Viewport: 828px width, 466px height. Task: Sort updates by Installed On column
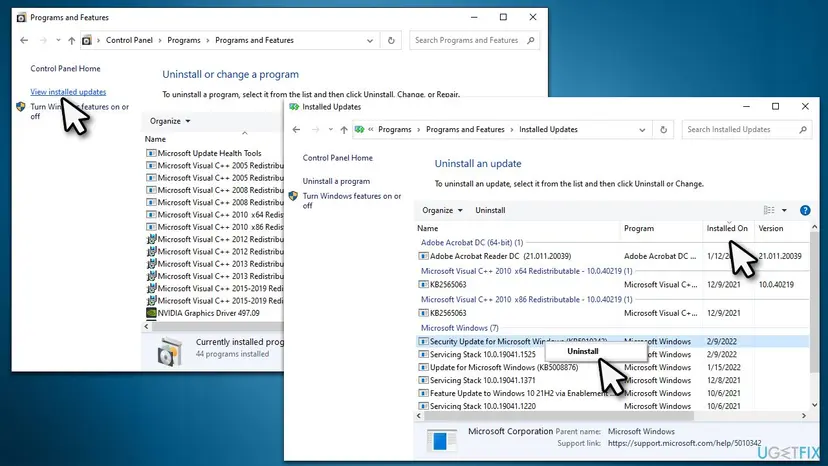728,228
